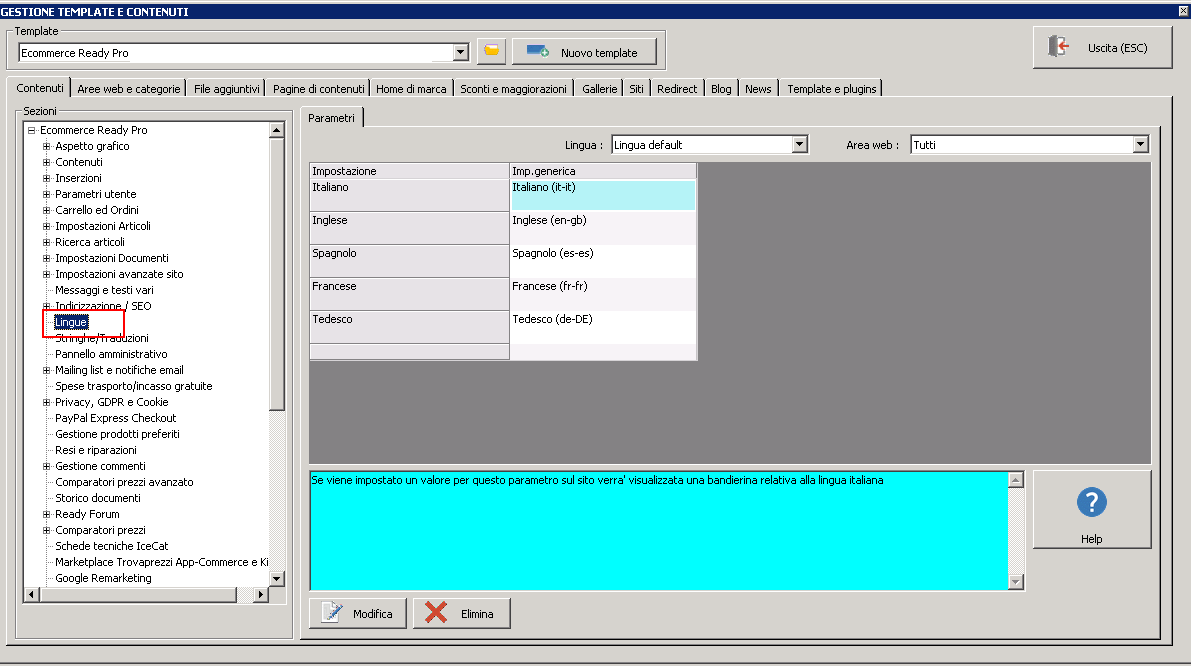Select the Lingue tree item
1191x666 pixels.
[x=71, y=322]
